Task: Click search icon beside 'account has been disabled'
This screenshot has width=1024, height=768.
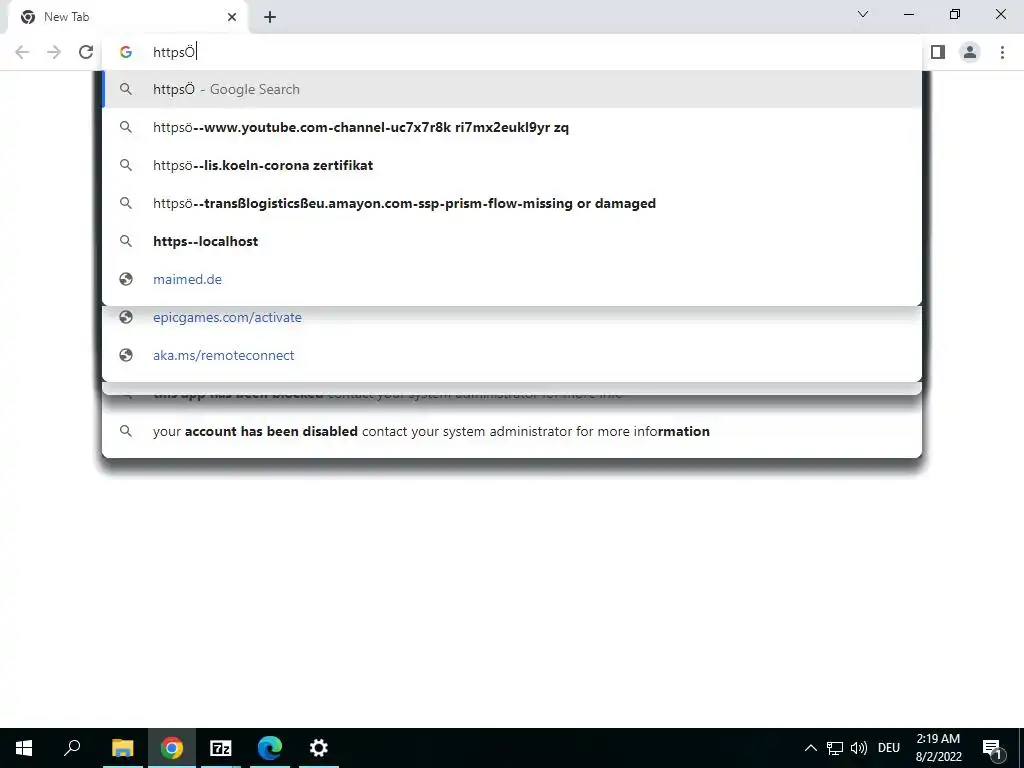Action: tap(126, 431)
